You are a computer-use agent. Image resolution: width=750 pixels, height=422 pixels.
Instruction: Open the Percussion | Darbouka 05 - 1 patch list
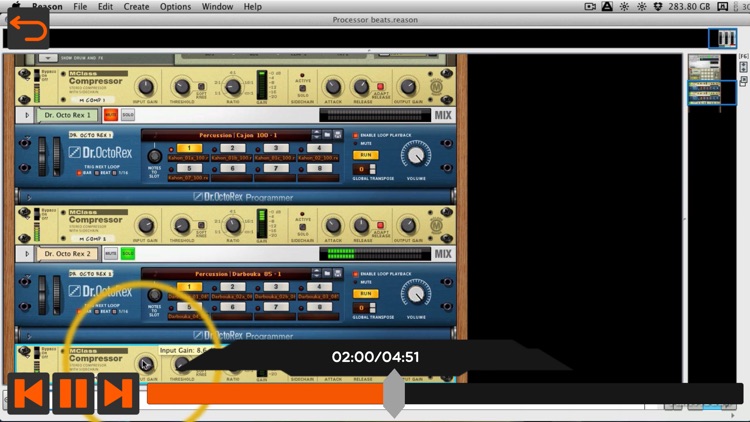tap(238, 274)
